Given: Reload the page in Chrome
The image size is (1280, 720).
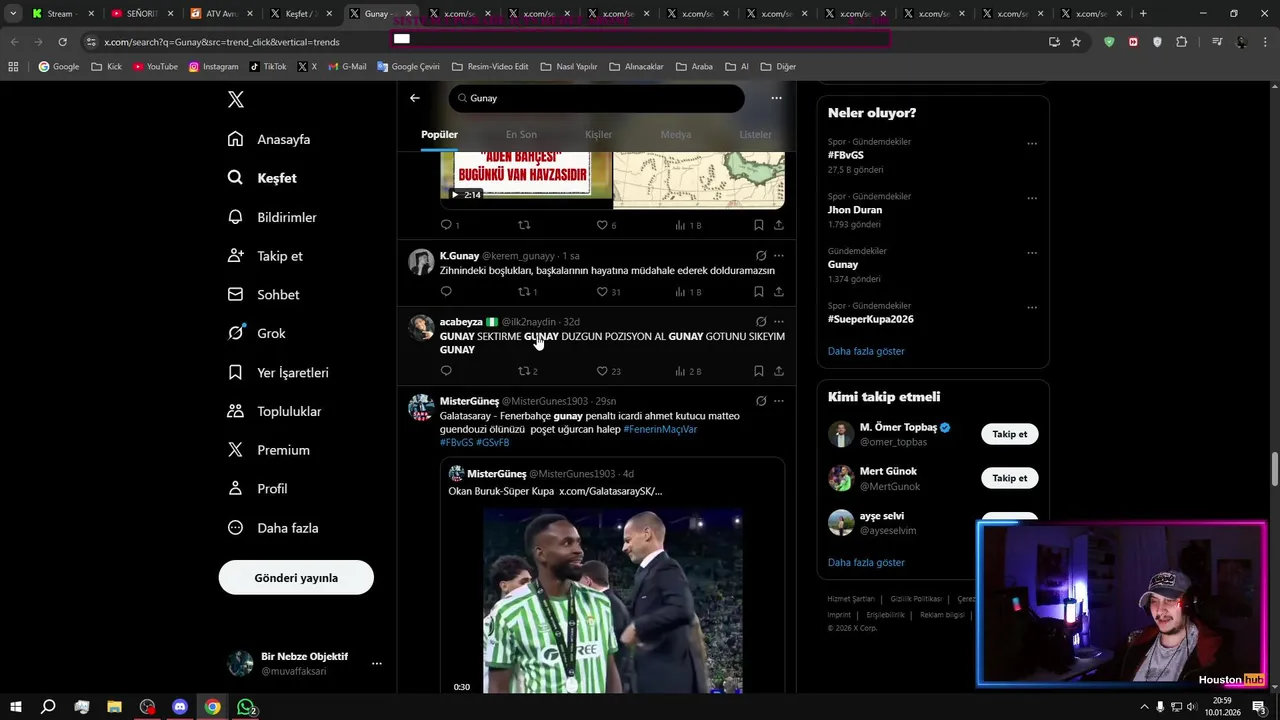Looking at the screenshot, I should (x=62, y=42).
